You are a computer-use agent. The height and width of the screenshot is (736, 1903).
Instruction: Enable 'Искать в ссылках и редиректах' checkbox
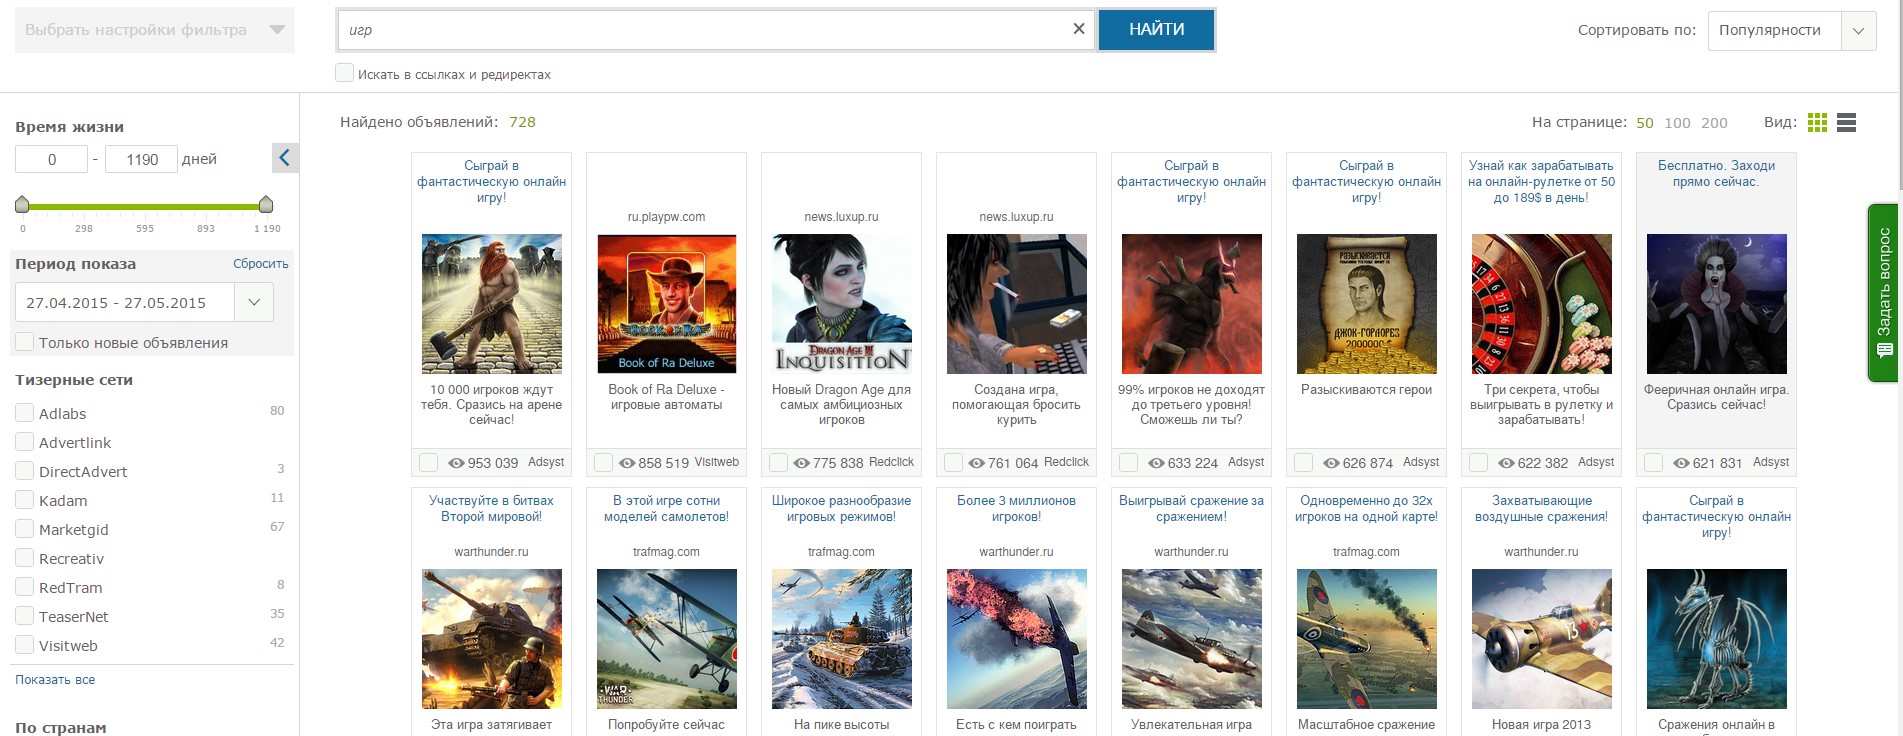[x=345, y=73]
